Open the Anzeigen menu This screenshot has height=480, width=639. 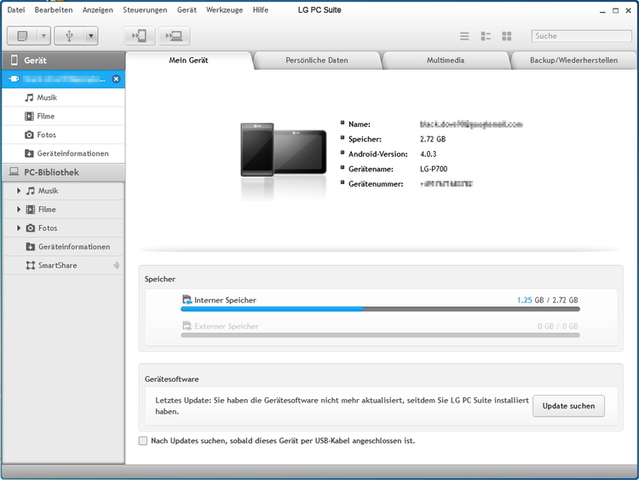(x=98, y=10)
